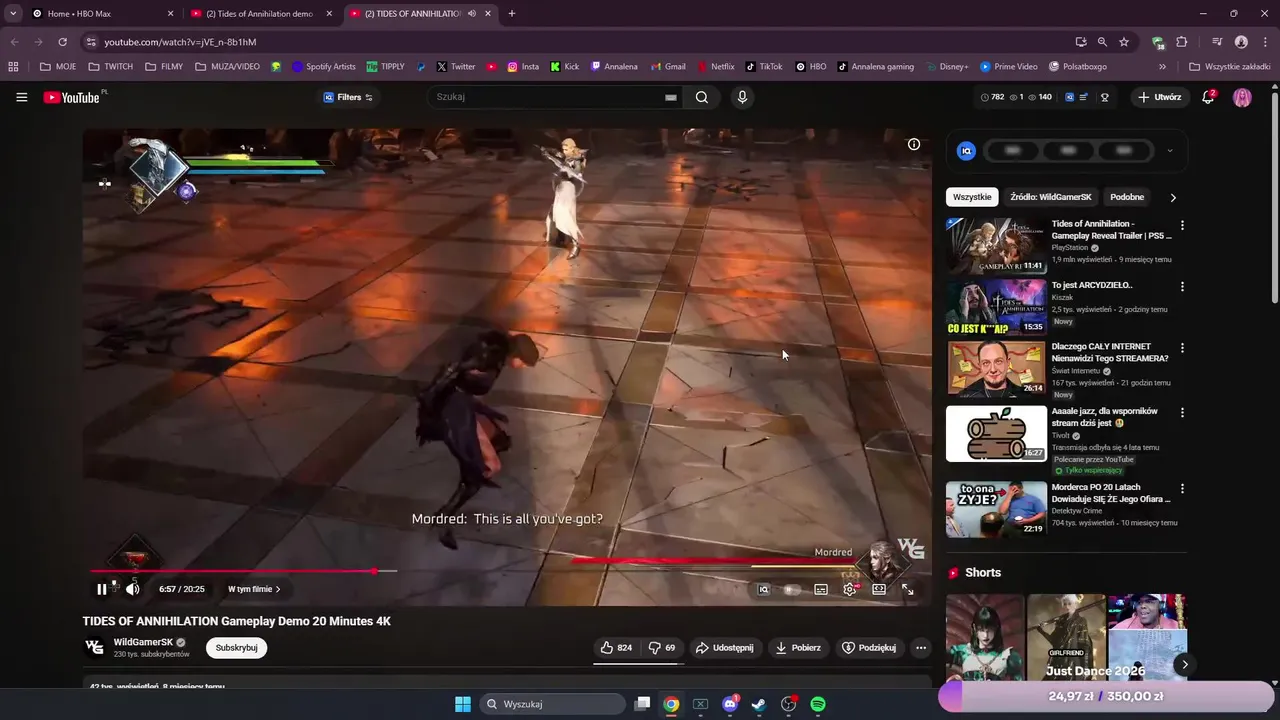Screen dimensions: 1280x720
Task: Show more bookmarks chevron
Action: tap(1162, 67)
